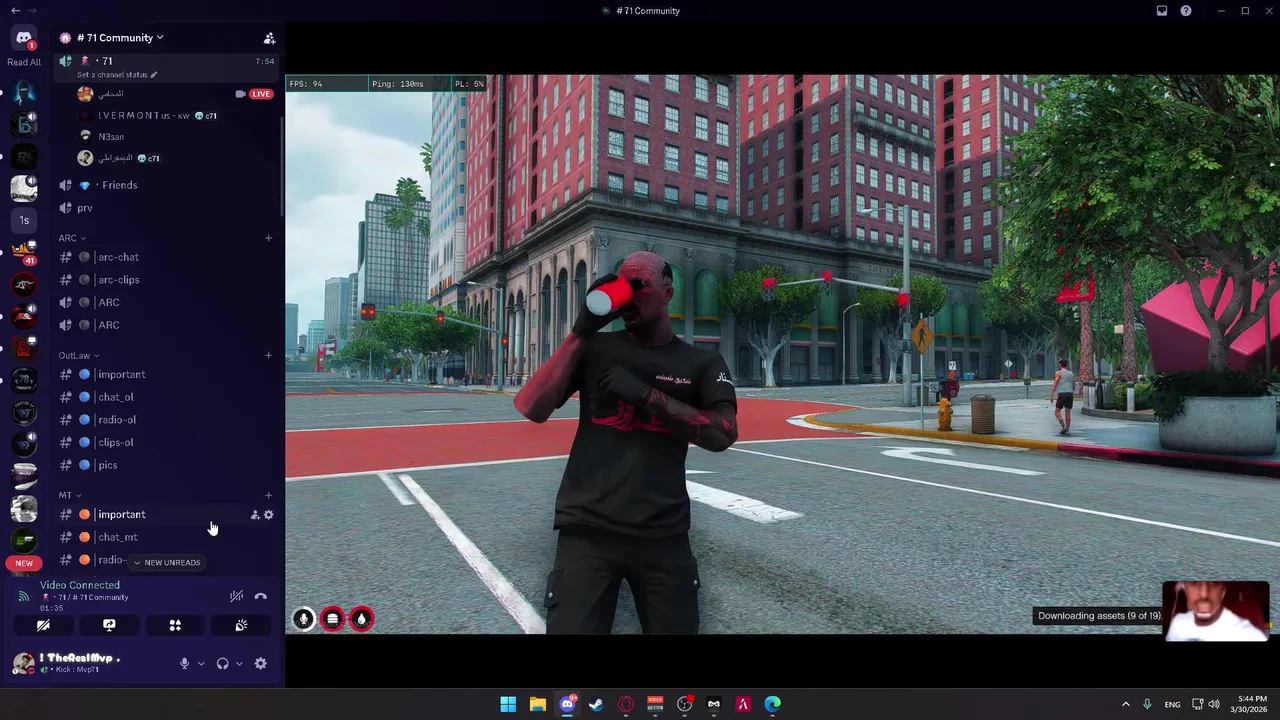Open the clips-ol channel

click(115, 442)
